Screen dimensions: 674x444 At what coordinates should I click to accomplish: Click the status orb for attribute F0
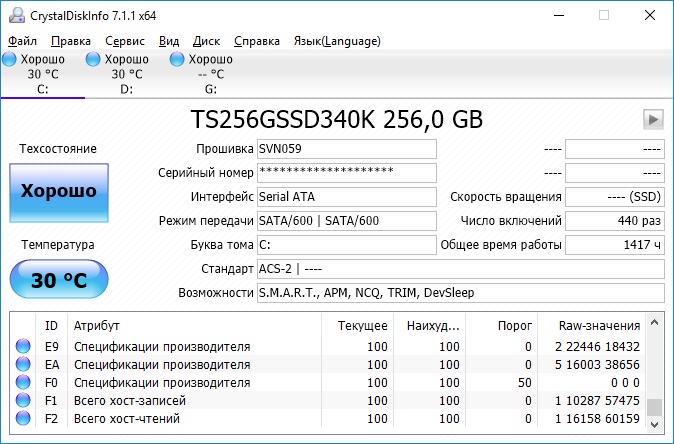tap(23, 383)
